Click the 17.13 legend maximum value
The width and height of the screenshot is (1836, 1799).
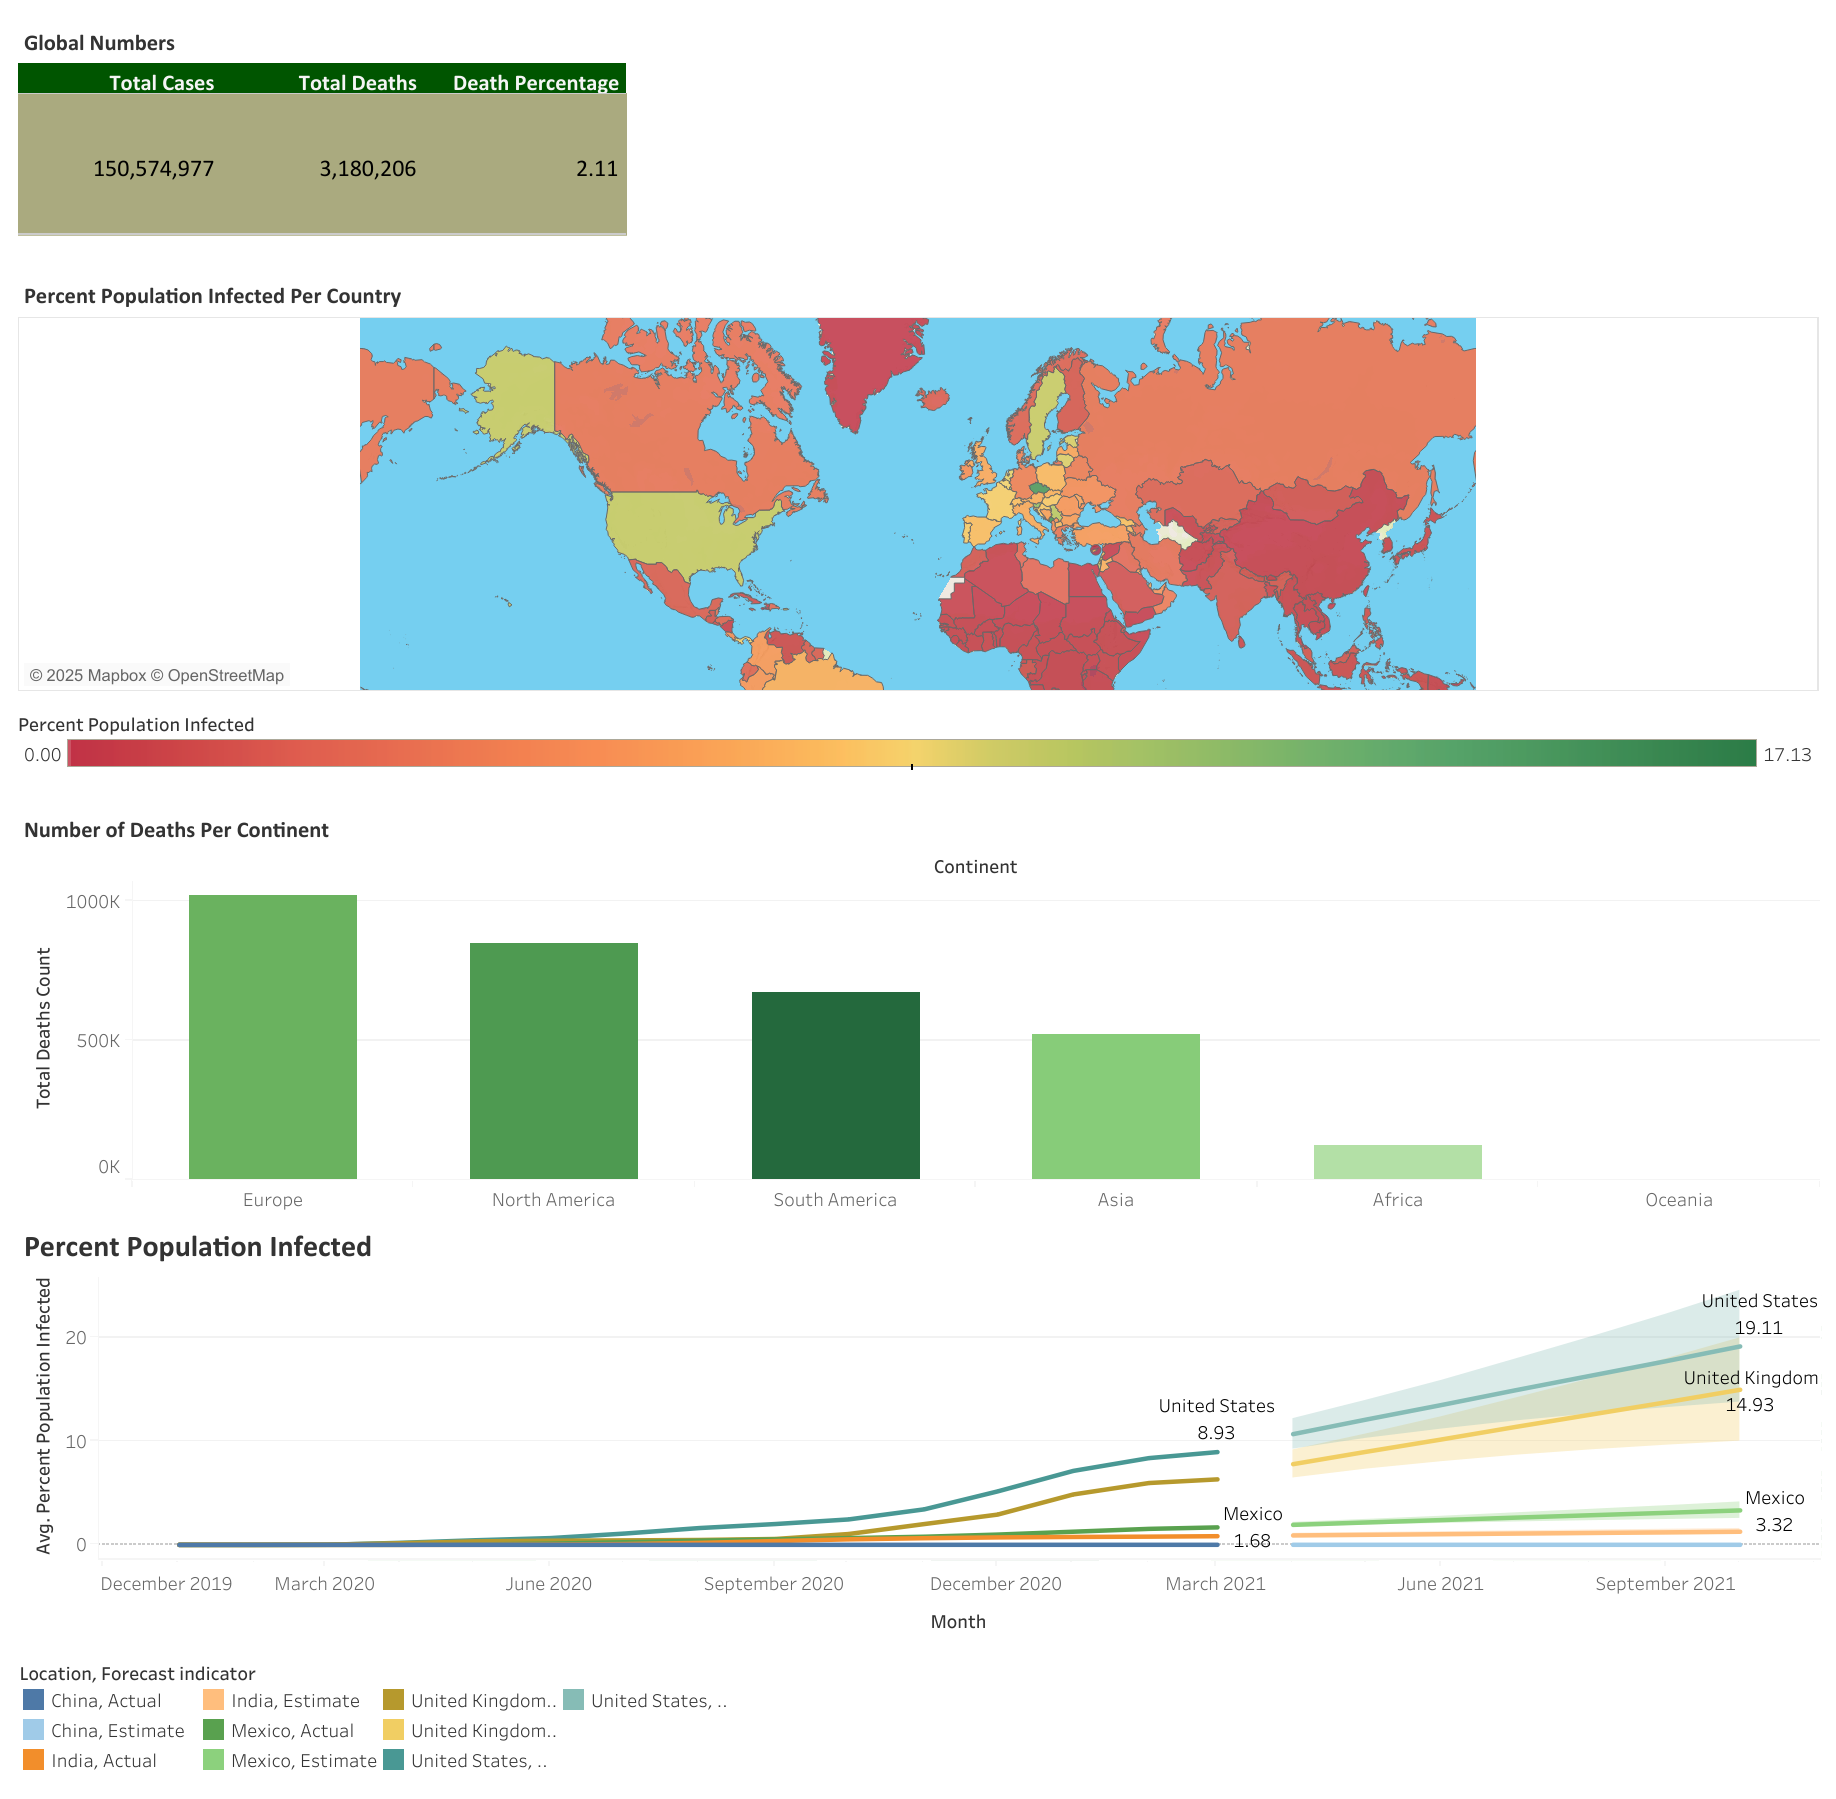click(1787, 755)
